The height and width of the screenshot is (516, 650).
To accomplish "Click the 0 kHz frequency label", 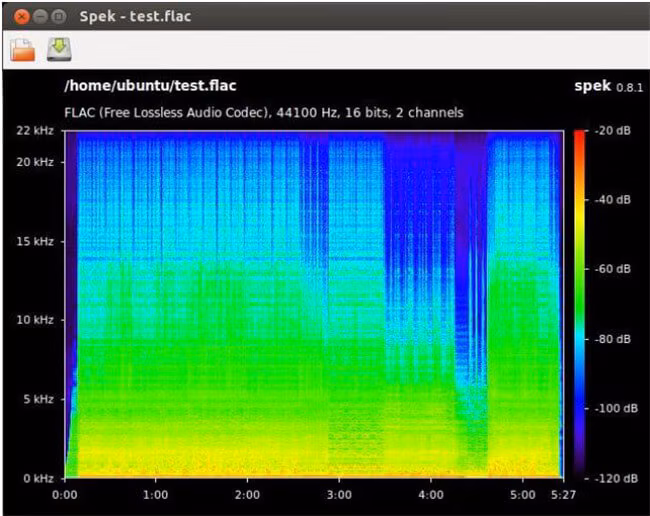I will pyautogui.click(x=39, y=478).
